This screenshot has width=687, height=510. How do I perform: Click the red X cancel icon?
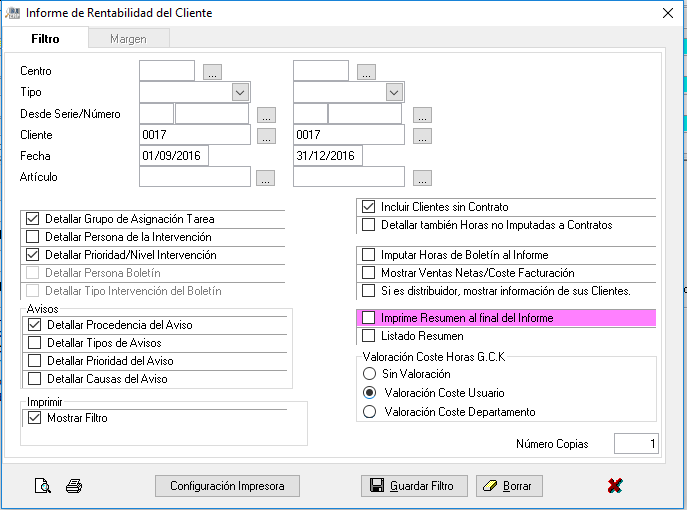(615, 485)
